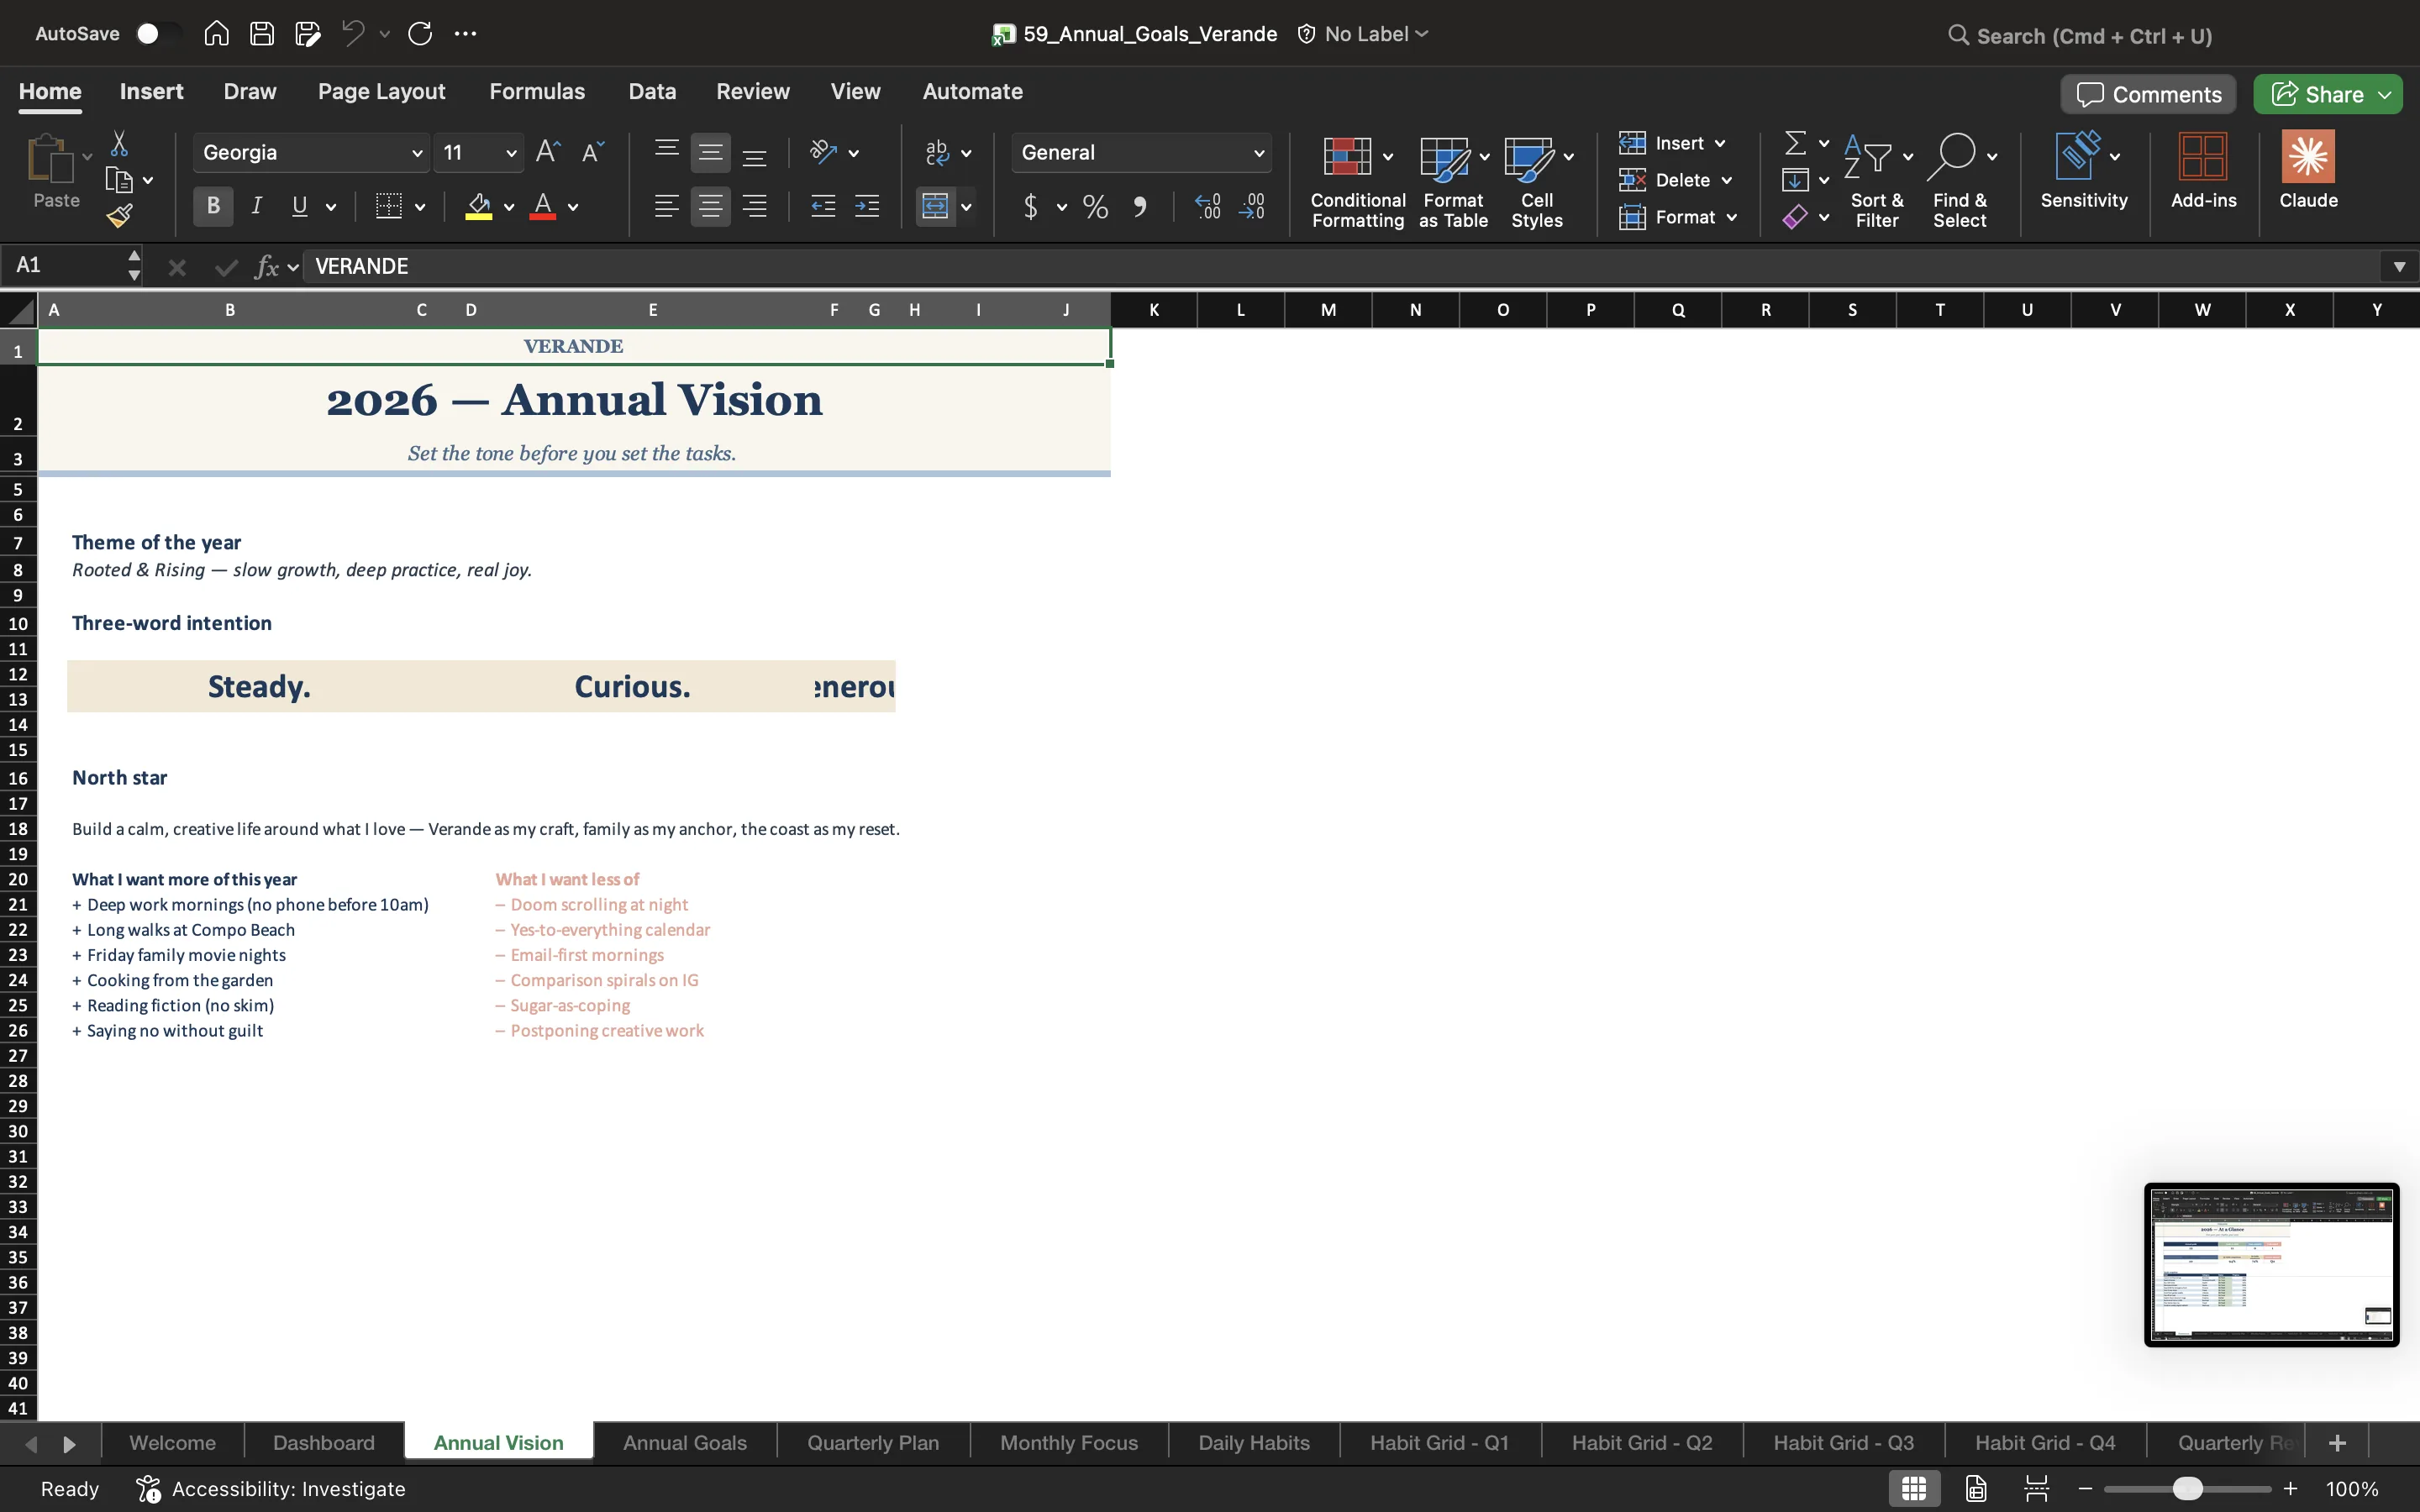Click the Copy icon

coord(119,180)
